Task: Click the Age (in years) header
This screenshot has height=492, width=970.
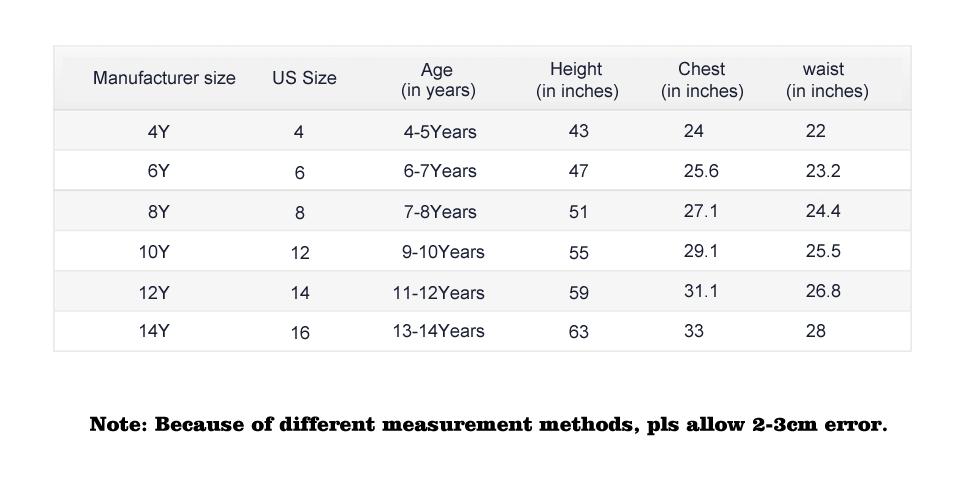Action: [x=438, y=80]
